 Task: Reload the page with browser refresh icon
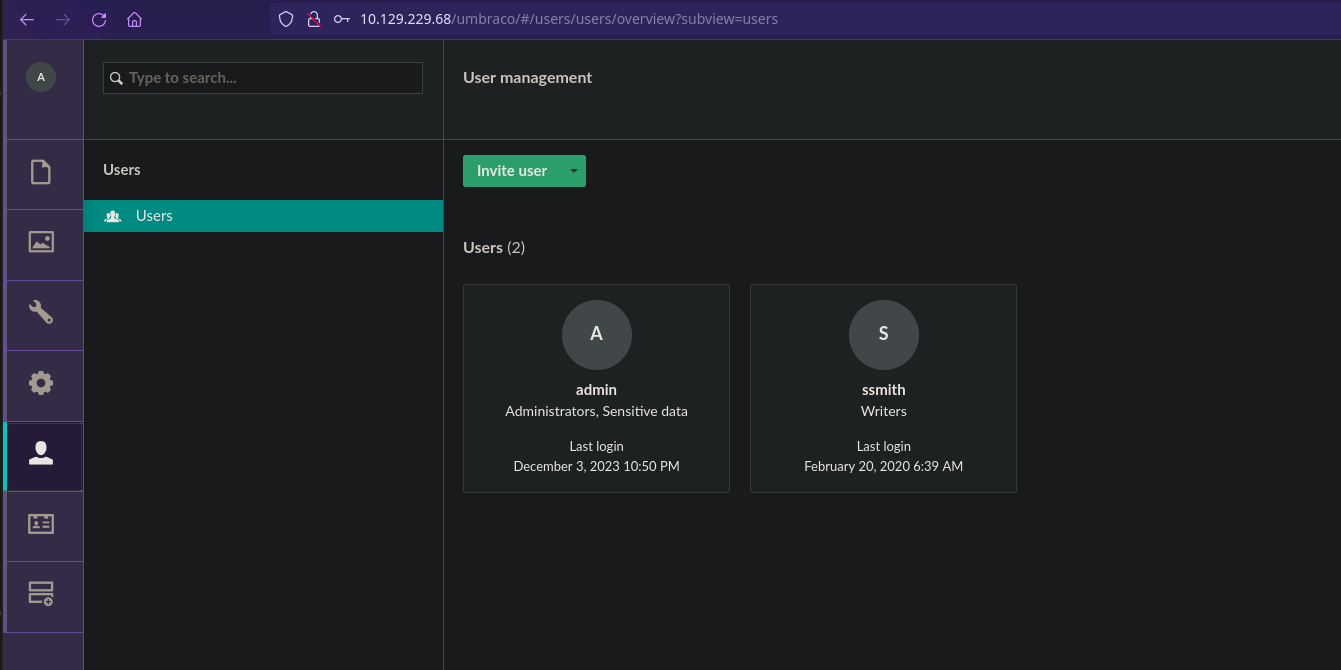tap(98, 19)
